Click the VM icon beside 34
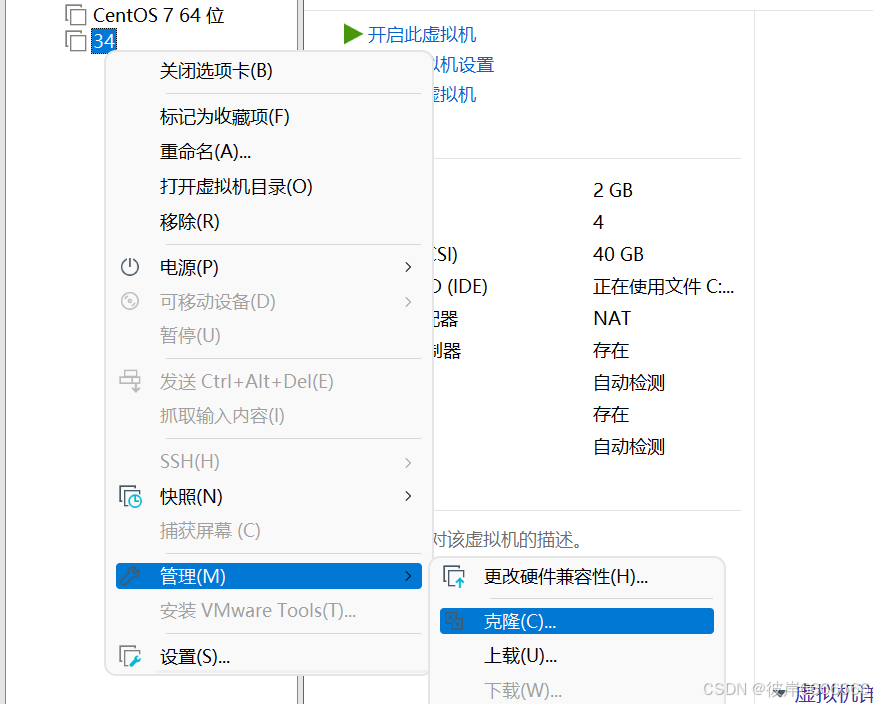Viewport: 873px width, 704px height. 76,41
